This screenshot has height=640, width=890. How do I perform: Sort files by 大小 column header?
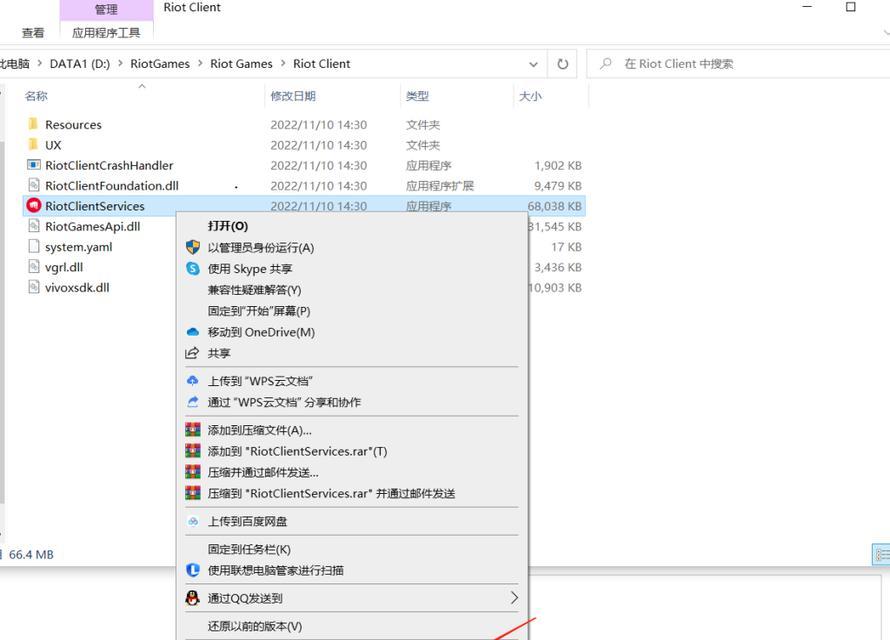(530, 96)
